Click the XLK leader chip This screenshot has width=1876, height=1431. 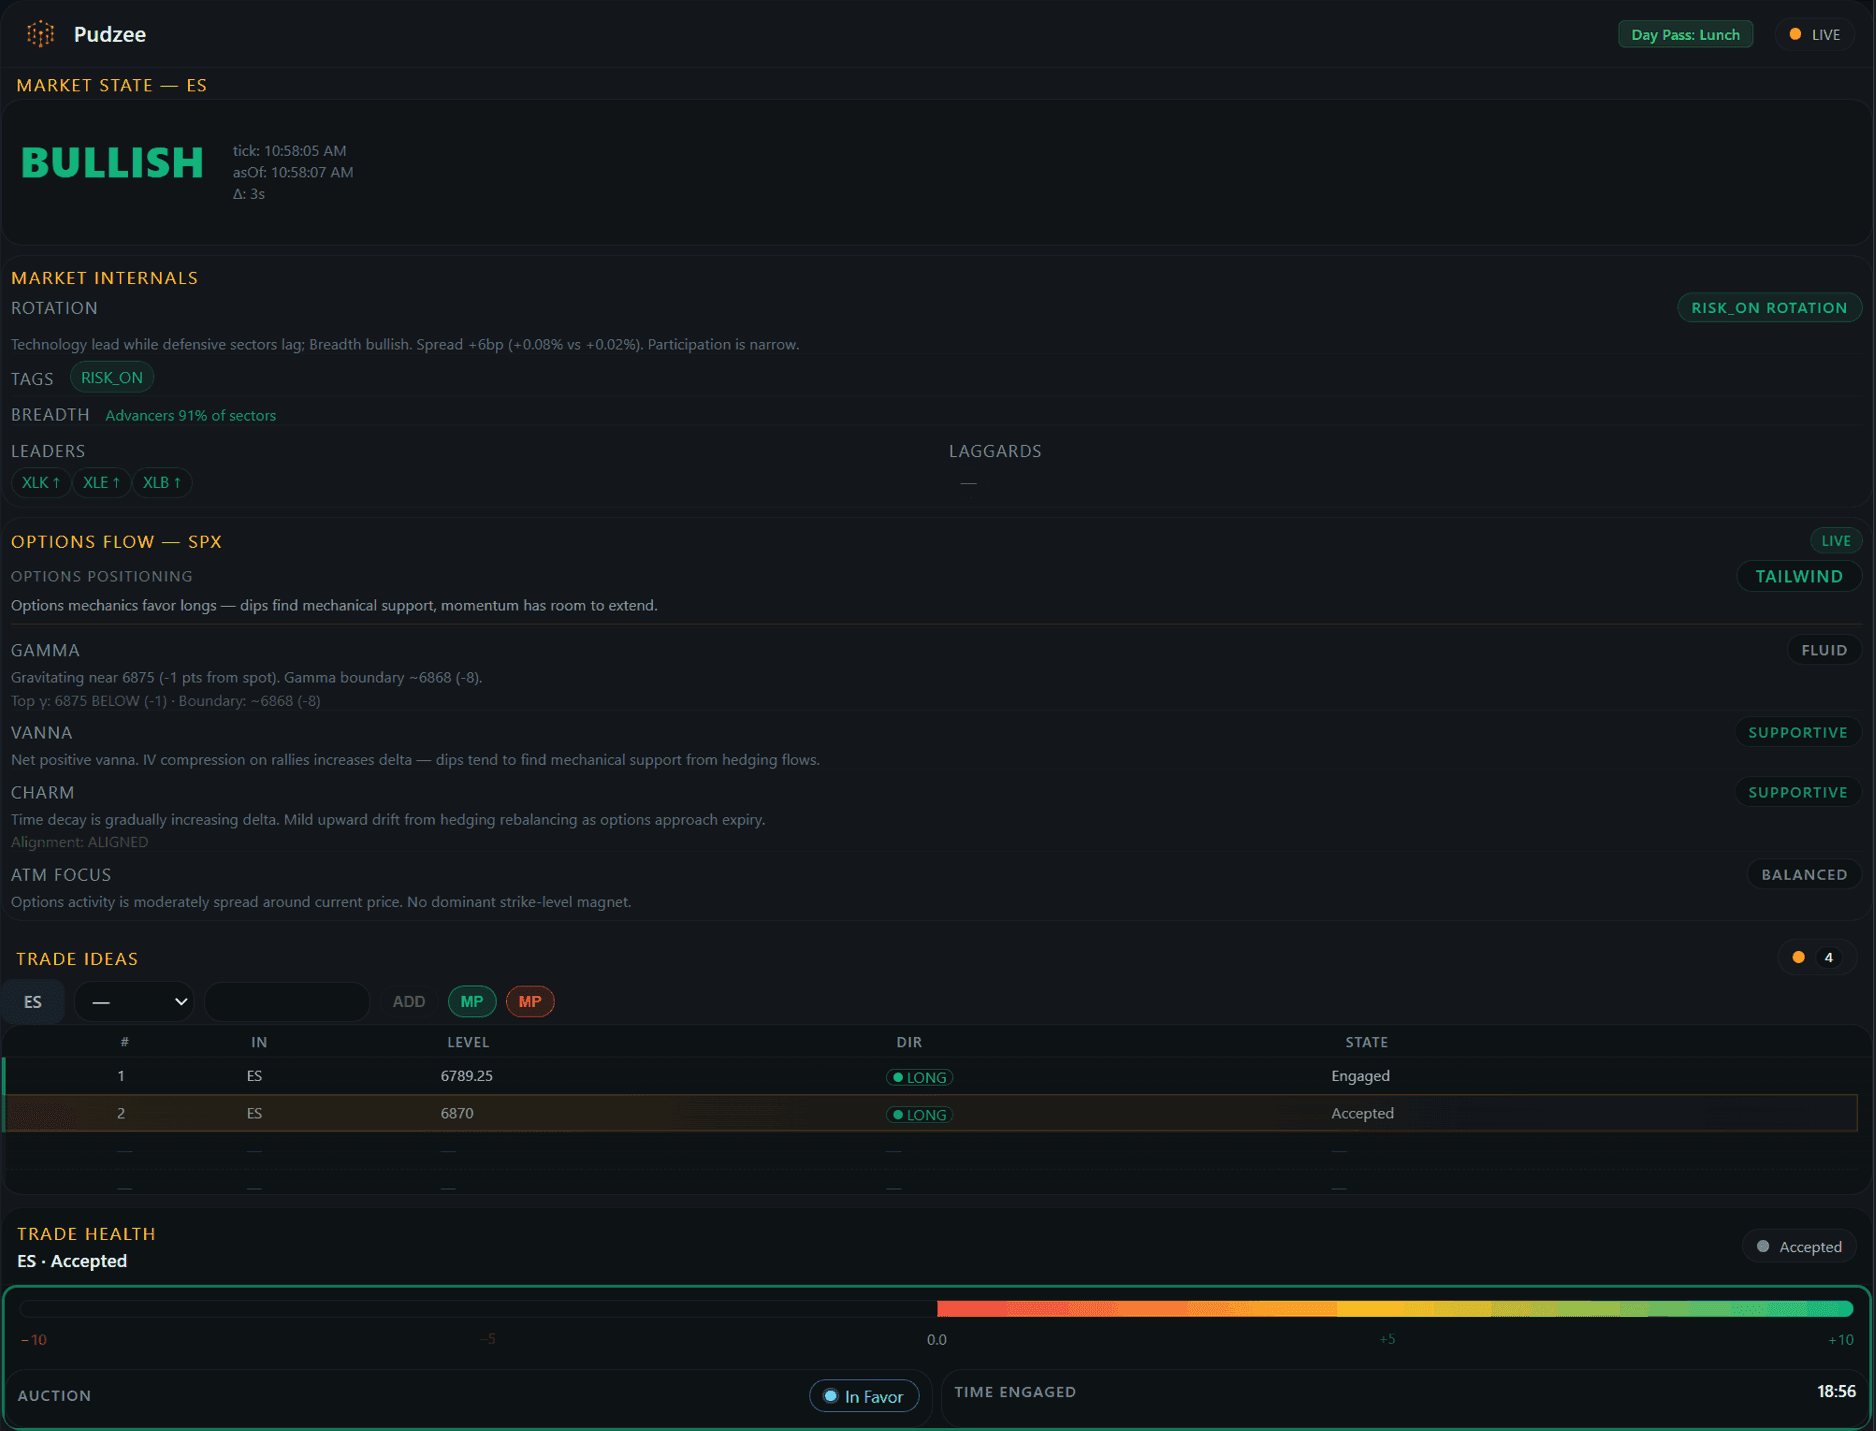[x=40, y=482]
